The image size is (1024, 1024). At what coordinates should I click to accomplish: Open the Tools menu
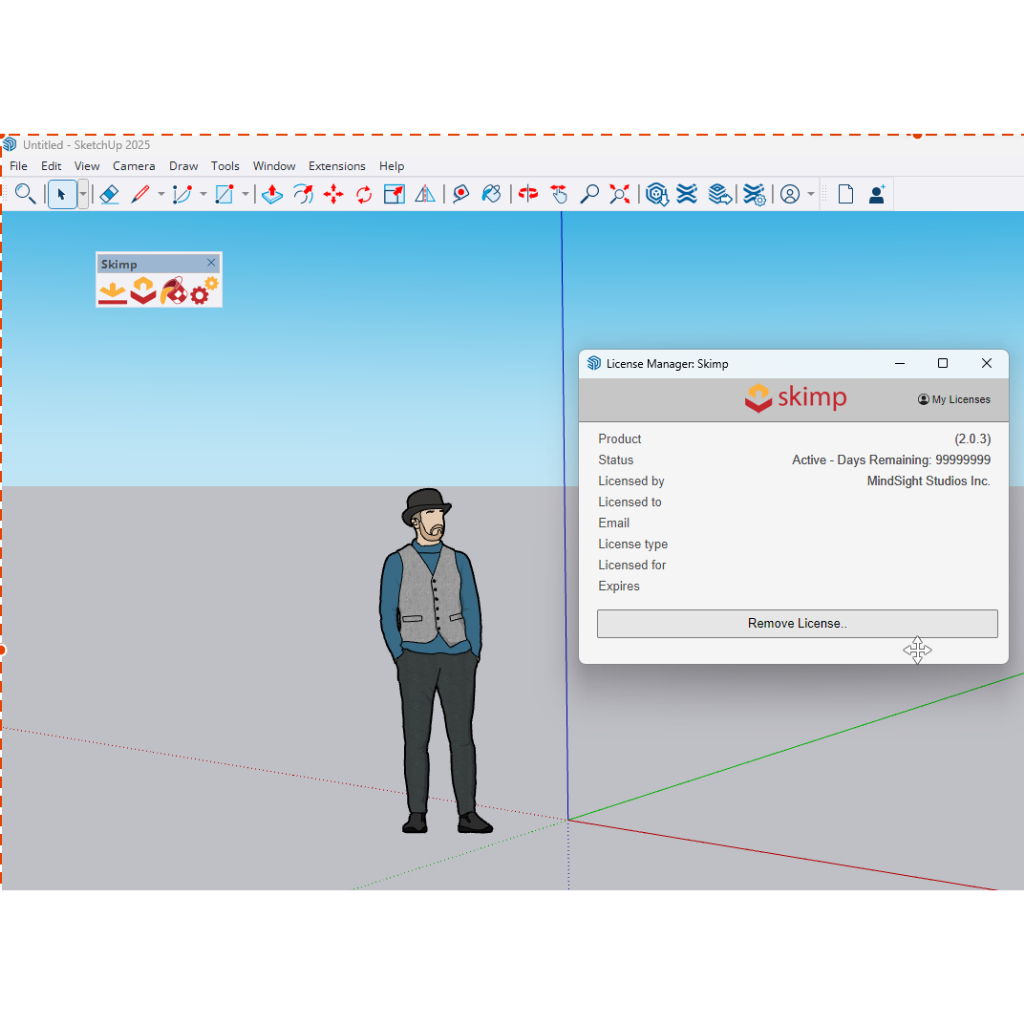(225, 166)
